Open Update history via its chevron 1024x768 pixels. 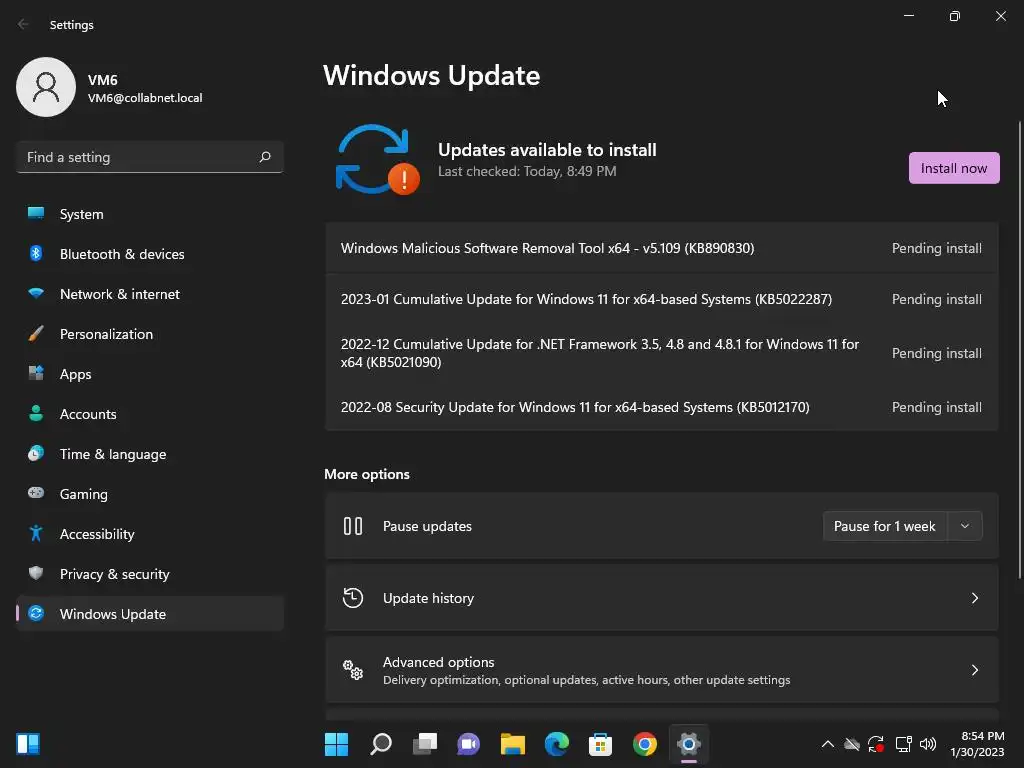click(974, 598)
